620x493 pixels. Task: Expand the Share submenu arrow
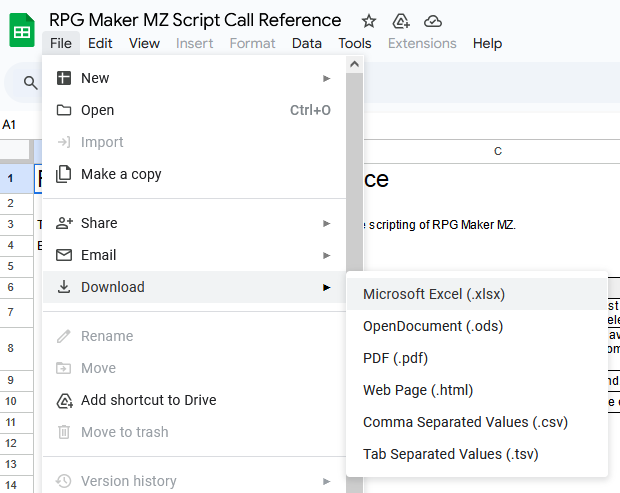(x=326, y=223)
